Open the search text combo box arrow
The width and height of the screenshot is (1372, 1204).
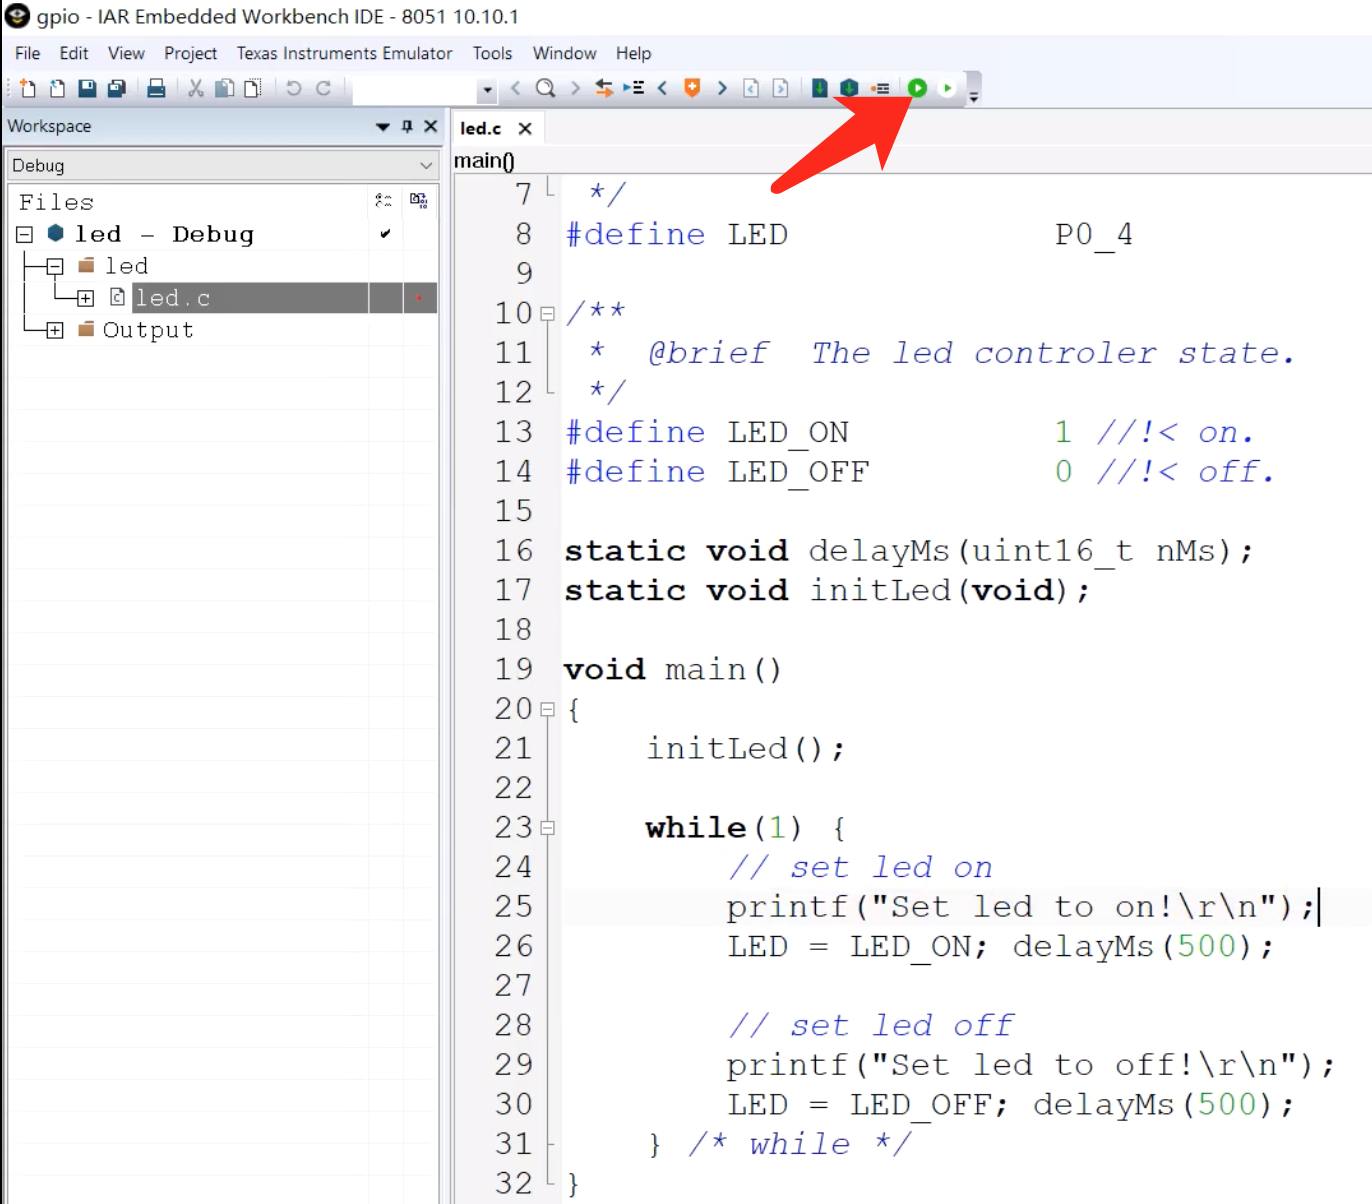tap(487, 89)
